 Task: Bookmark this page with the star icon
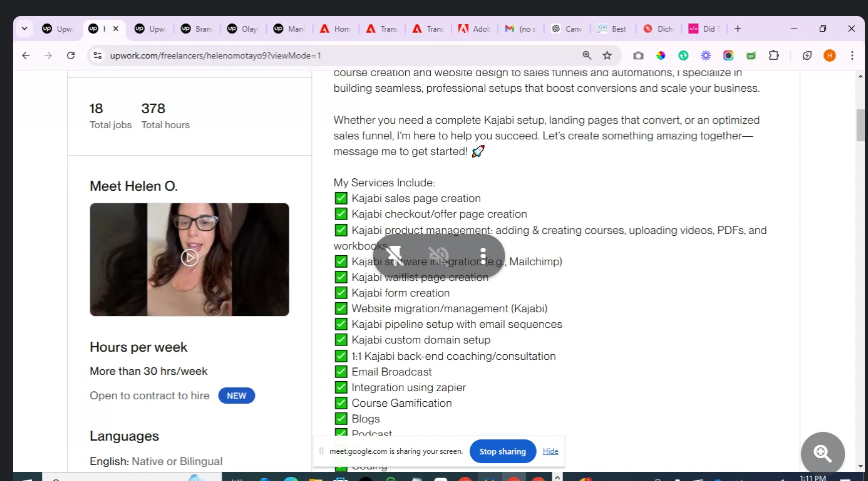[607, 55]
